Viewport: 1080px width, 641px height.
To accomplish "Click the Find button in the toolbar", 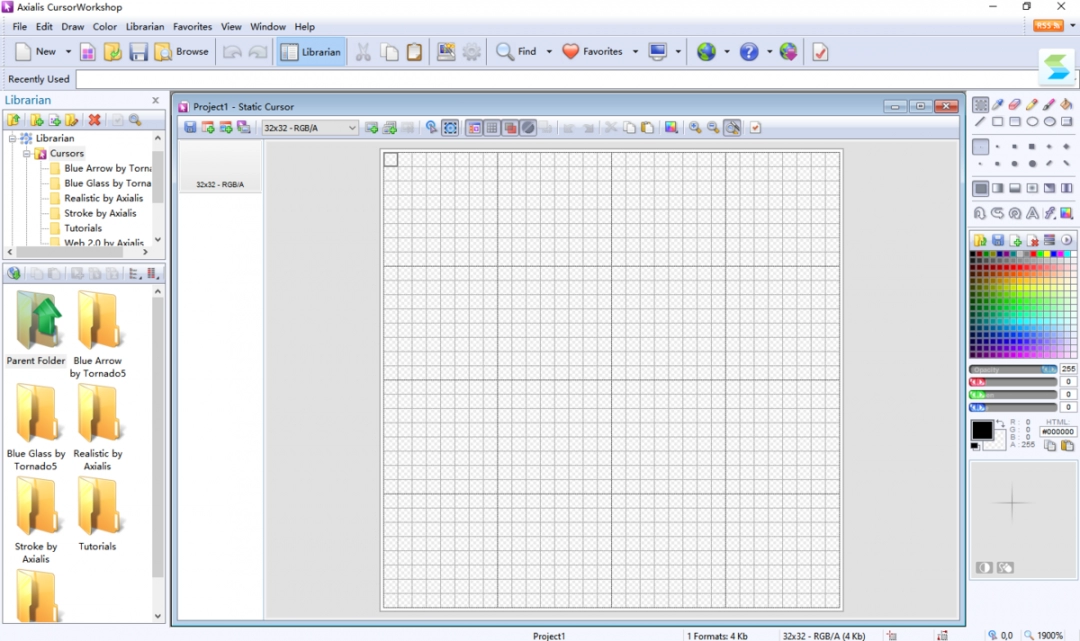I will (516, 52).
